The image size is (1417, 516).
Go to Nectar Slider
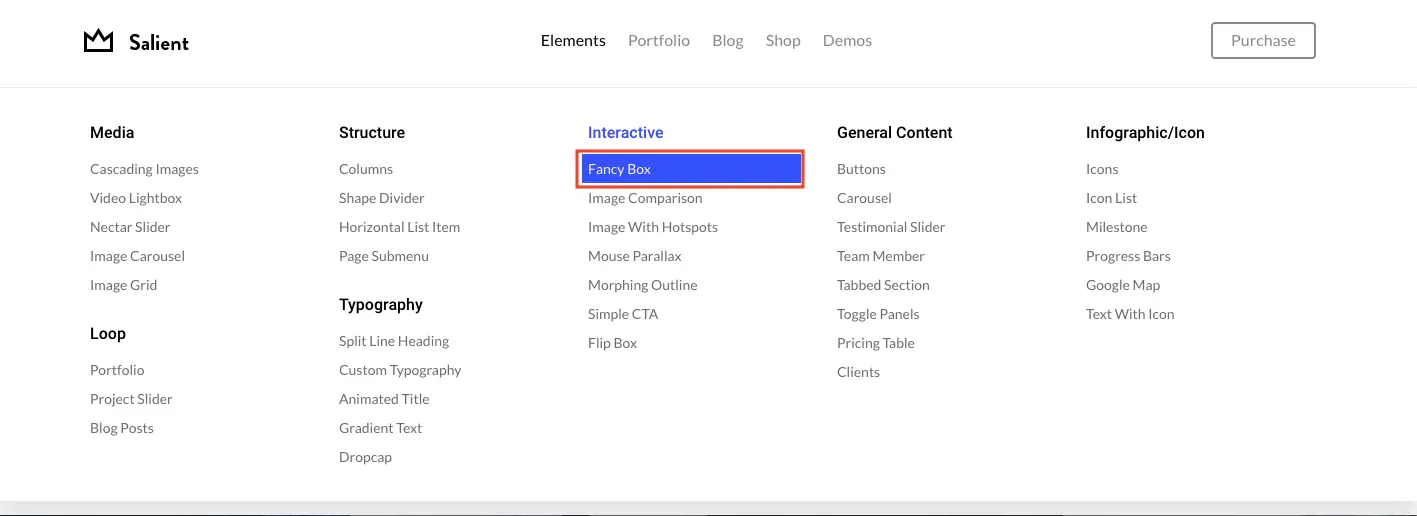(x=130, y=227)
